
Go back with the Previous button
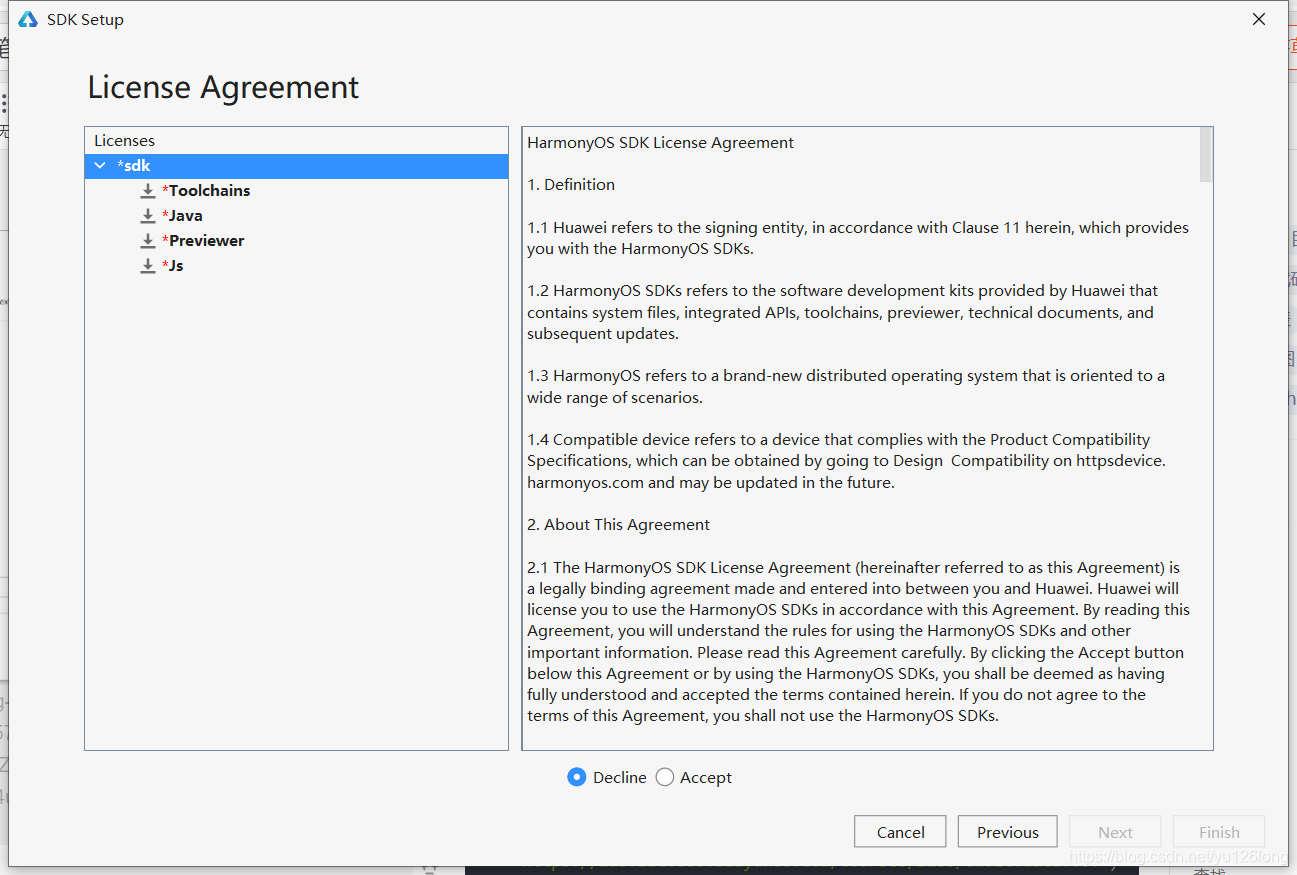1007,832
